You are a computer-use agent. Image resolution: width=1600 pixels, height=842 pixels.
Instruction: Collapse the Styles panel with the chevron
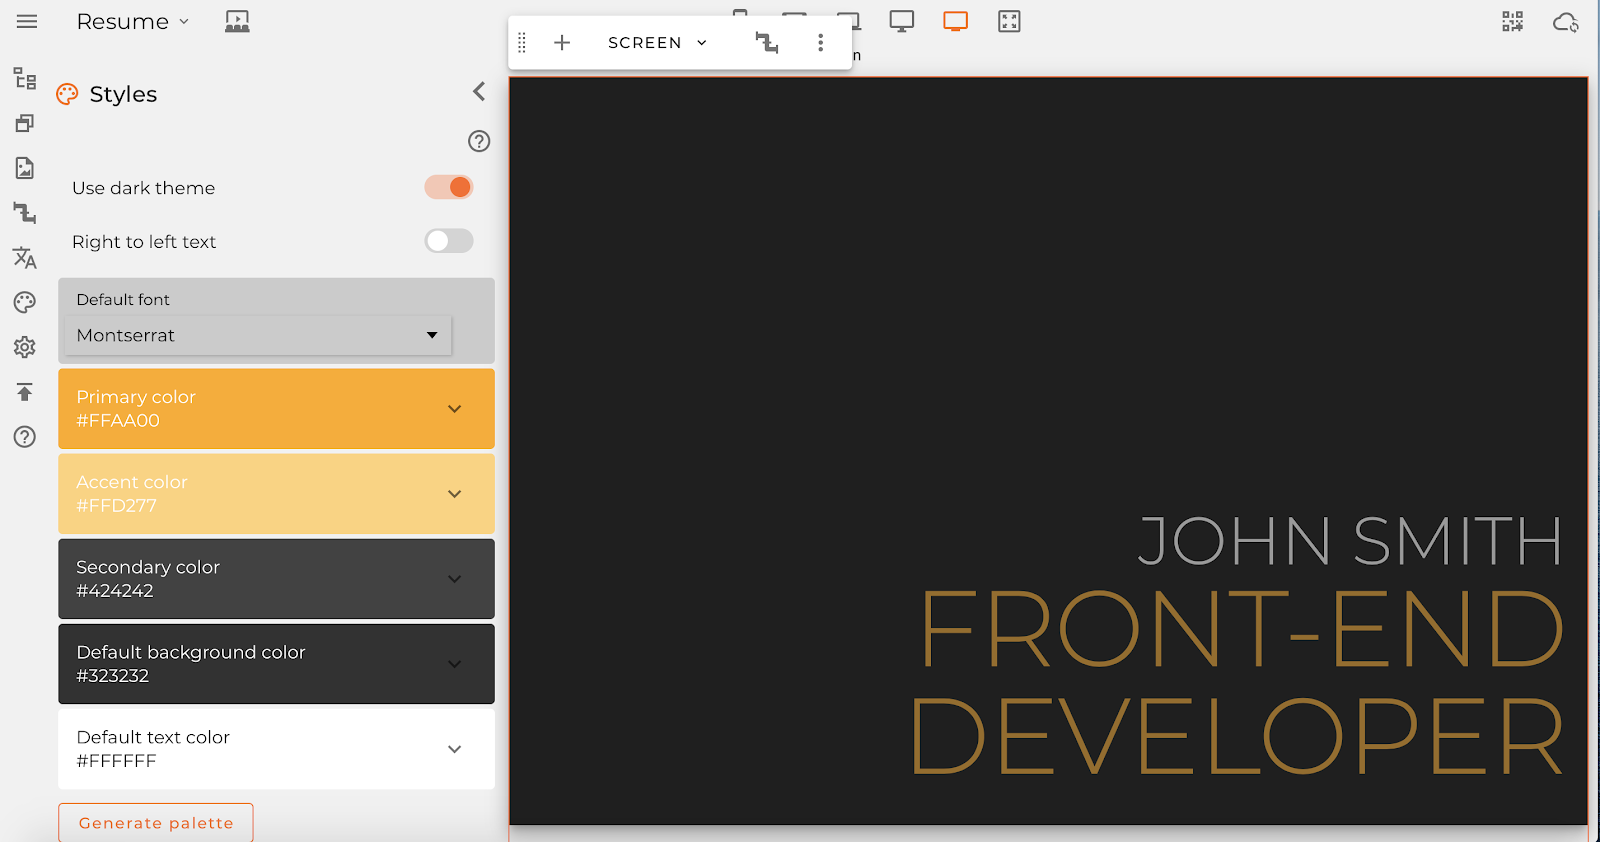point(479,92)
